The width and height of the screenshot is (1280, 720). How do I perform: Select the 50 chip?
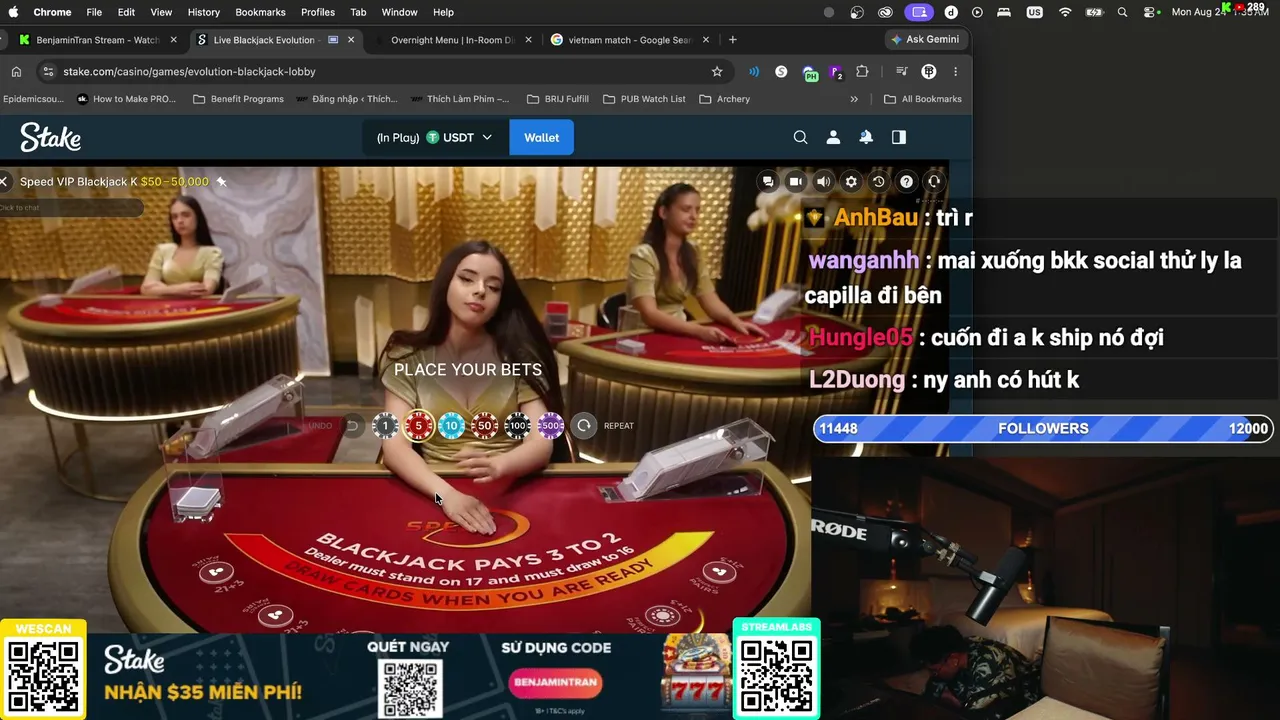point(485,426)
